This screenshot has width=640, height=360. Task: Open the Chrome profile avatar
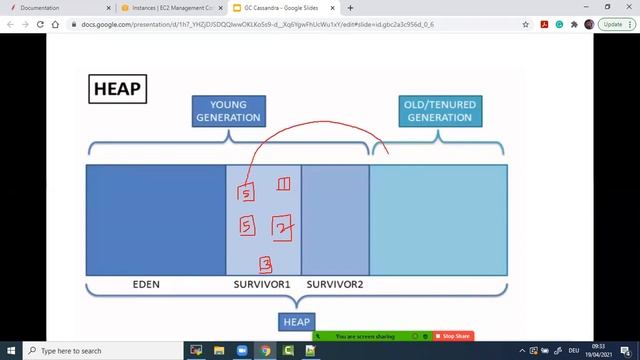(x=589, y=24)
